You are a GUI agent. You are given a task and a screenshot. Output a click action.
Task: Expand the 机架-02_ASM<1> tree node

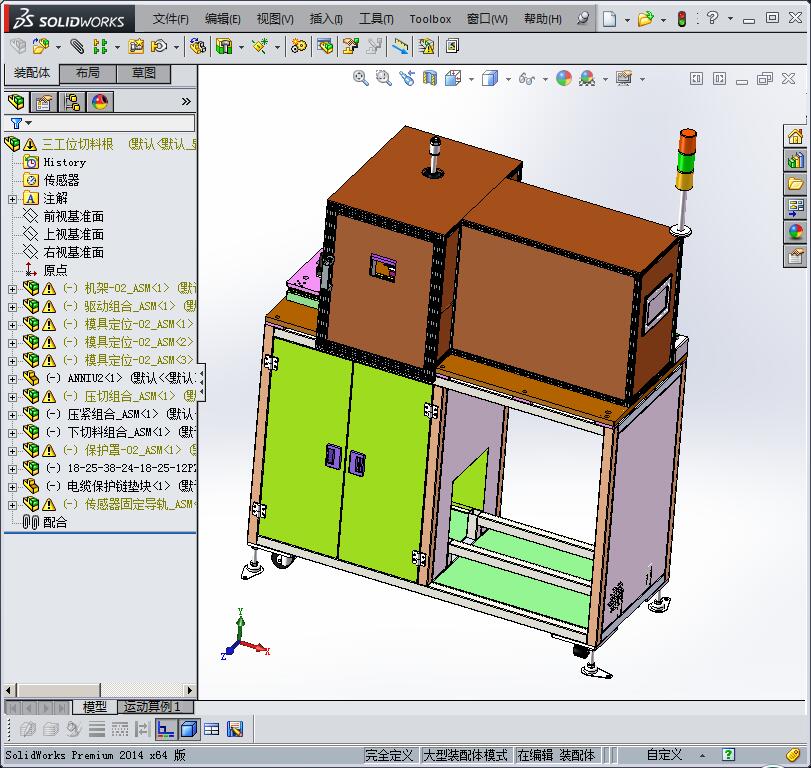pos(12,289)
